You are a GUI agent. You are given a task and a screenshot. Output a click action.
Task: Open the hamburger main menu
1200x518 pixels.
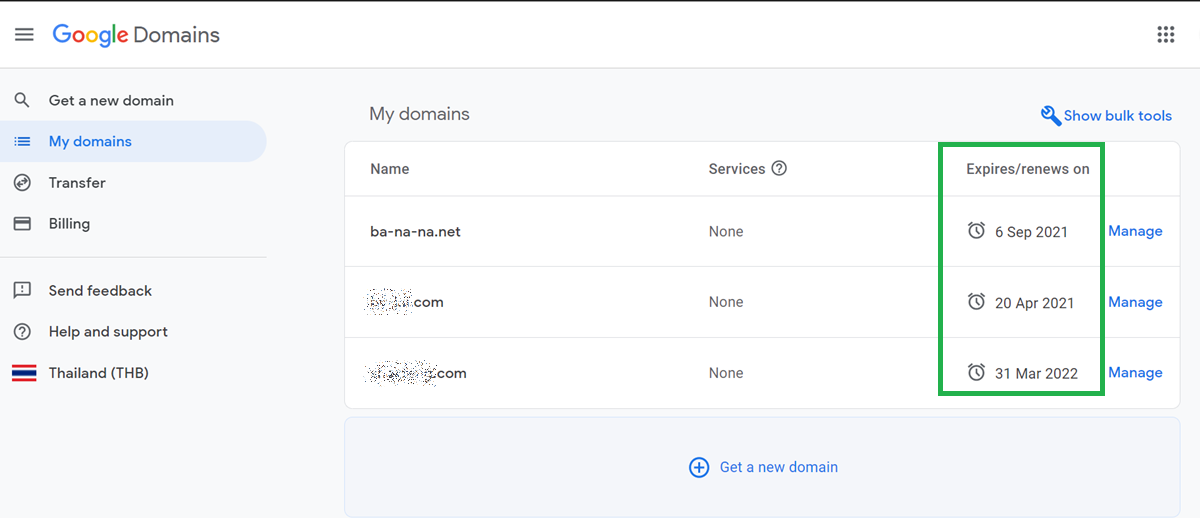pyautogui.click(x=24, y=35)
